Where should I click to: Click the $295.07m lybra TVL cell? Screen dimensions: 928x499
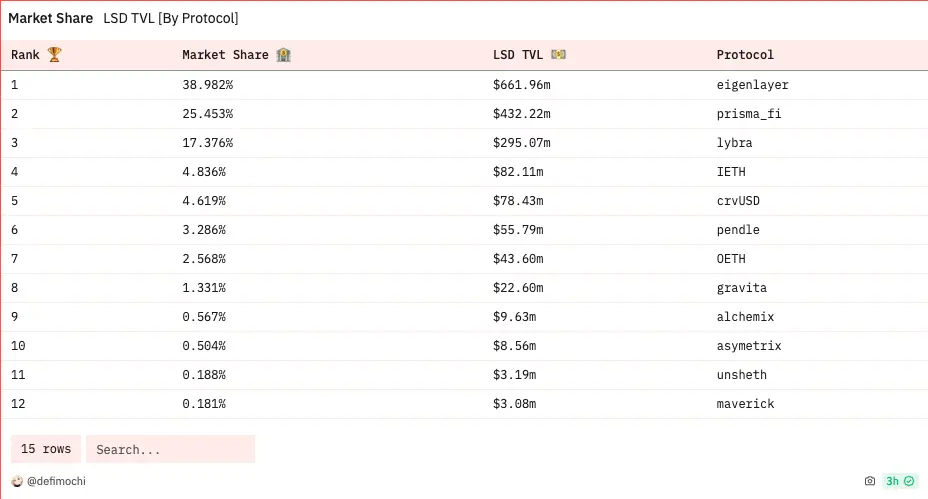click(521, 143)
